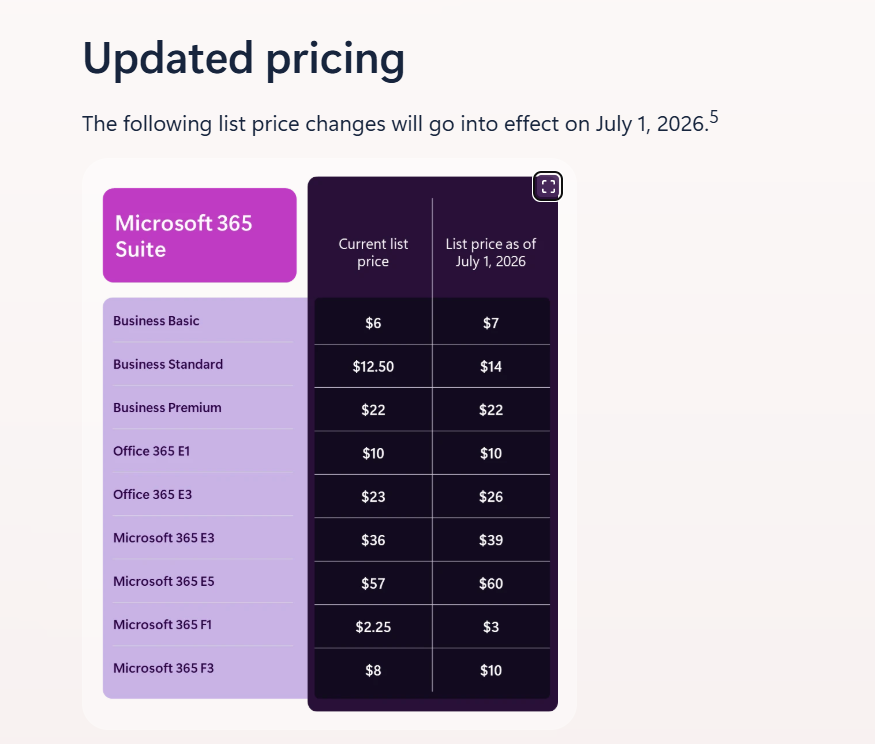This screenshot has height=744, width=875.
Task: Select the Office 365 E1 row label
Action: tap(151, 451)
